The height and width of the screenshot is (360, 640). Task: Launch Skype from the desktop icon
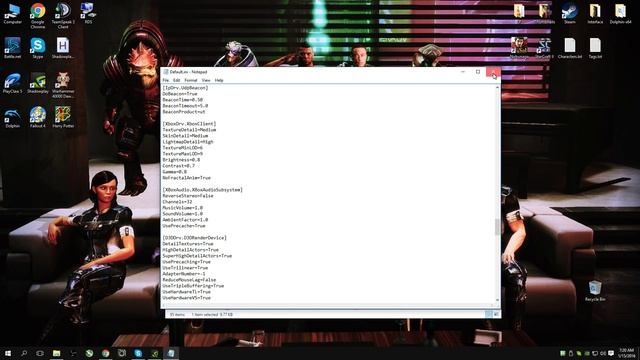click(x=38, y=48)
